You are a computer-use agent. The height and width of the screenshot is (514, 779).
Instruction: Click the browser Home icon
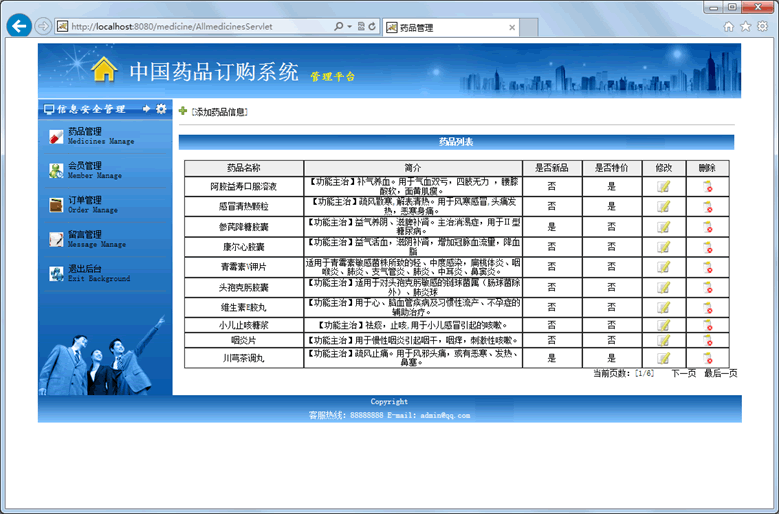click(x=728, y=26)
